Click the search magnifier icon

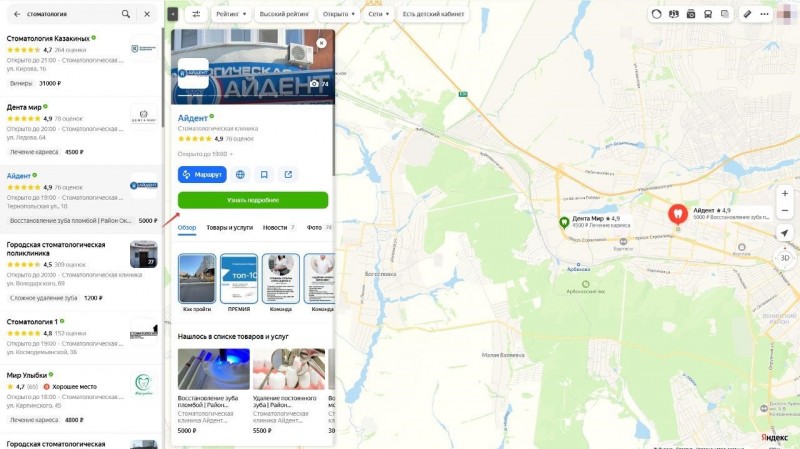[126, 14]
